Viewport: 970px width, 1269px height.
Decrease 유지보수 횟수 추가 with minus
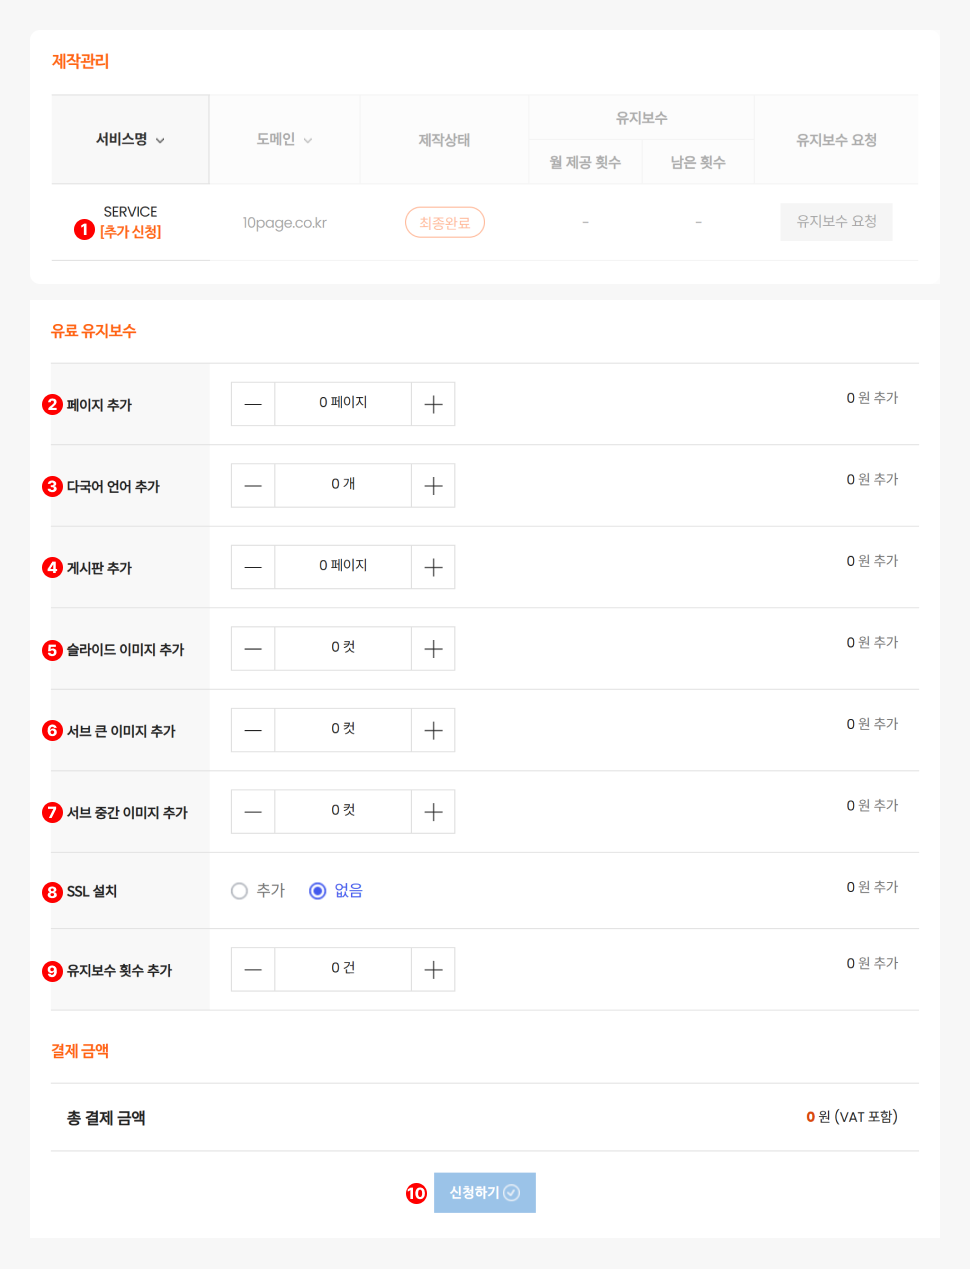253,969
